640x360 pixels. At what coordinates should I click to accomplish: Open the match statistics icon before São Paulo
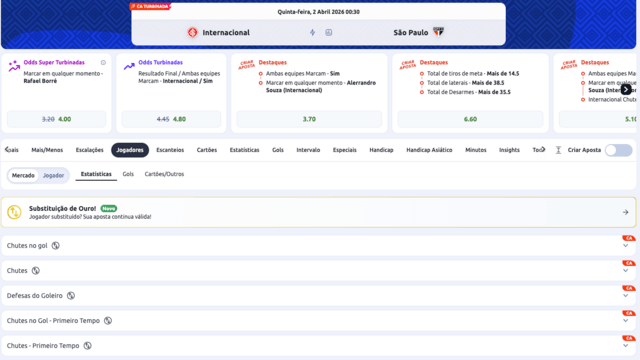click(x=329, y=32)
